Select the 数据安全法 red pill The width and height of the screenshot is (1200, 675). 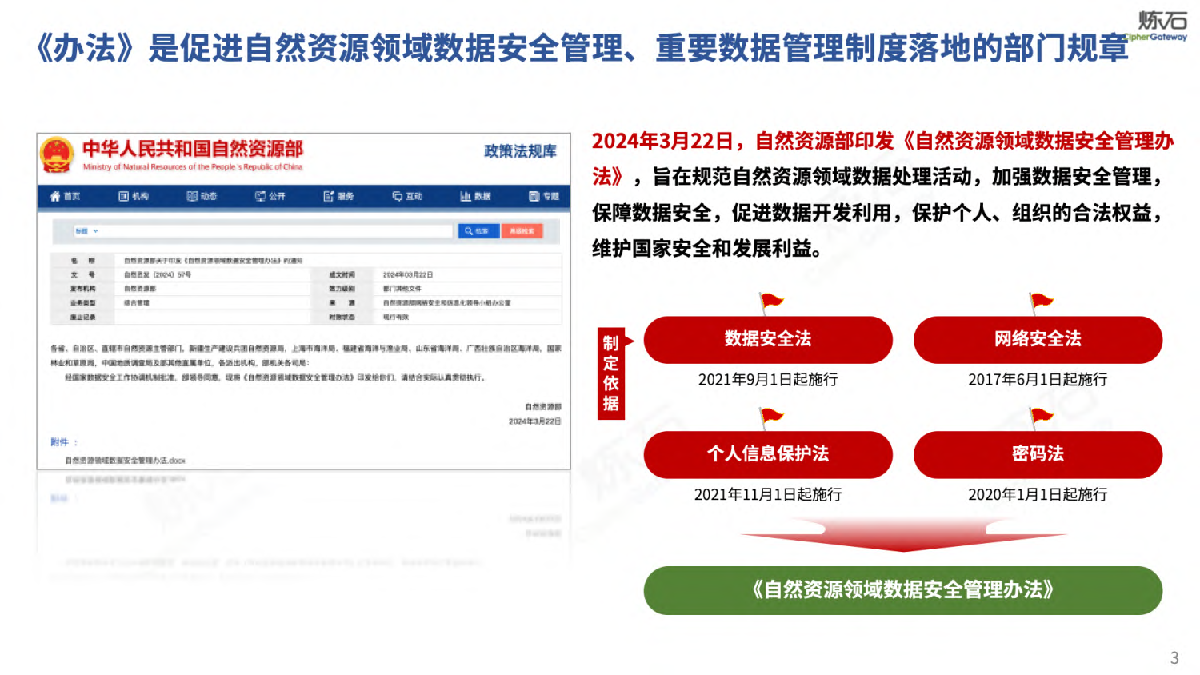coord(768,339)
